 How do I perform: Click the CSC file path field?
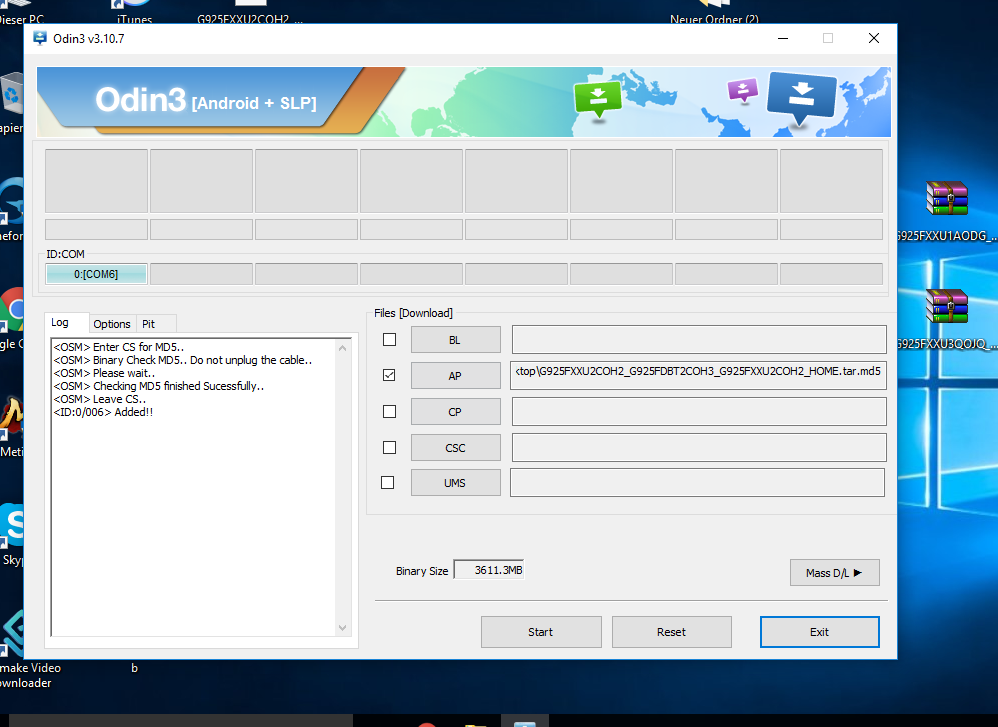click(x=699, y=447)
